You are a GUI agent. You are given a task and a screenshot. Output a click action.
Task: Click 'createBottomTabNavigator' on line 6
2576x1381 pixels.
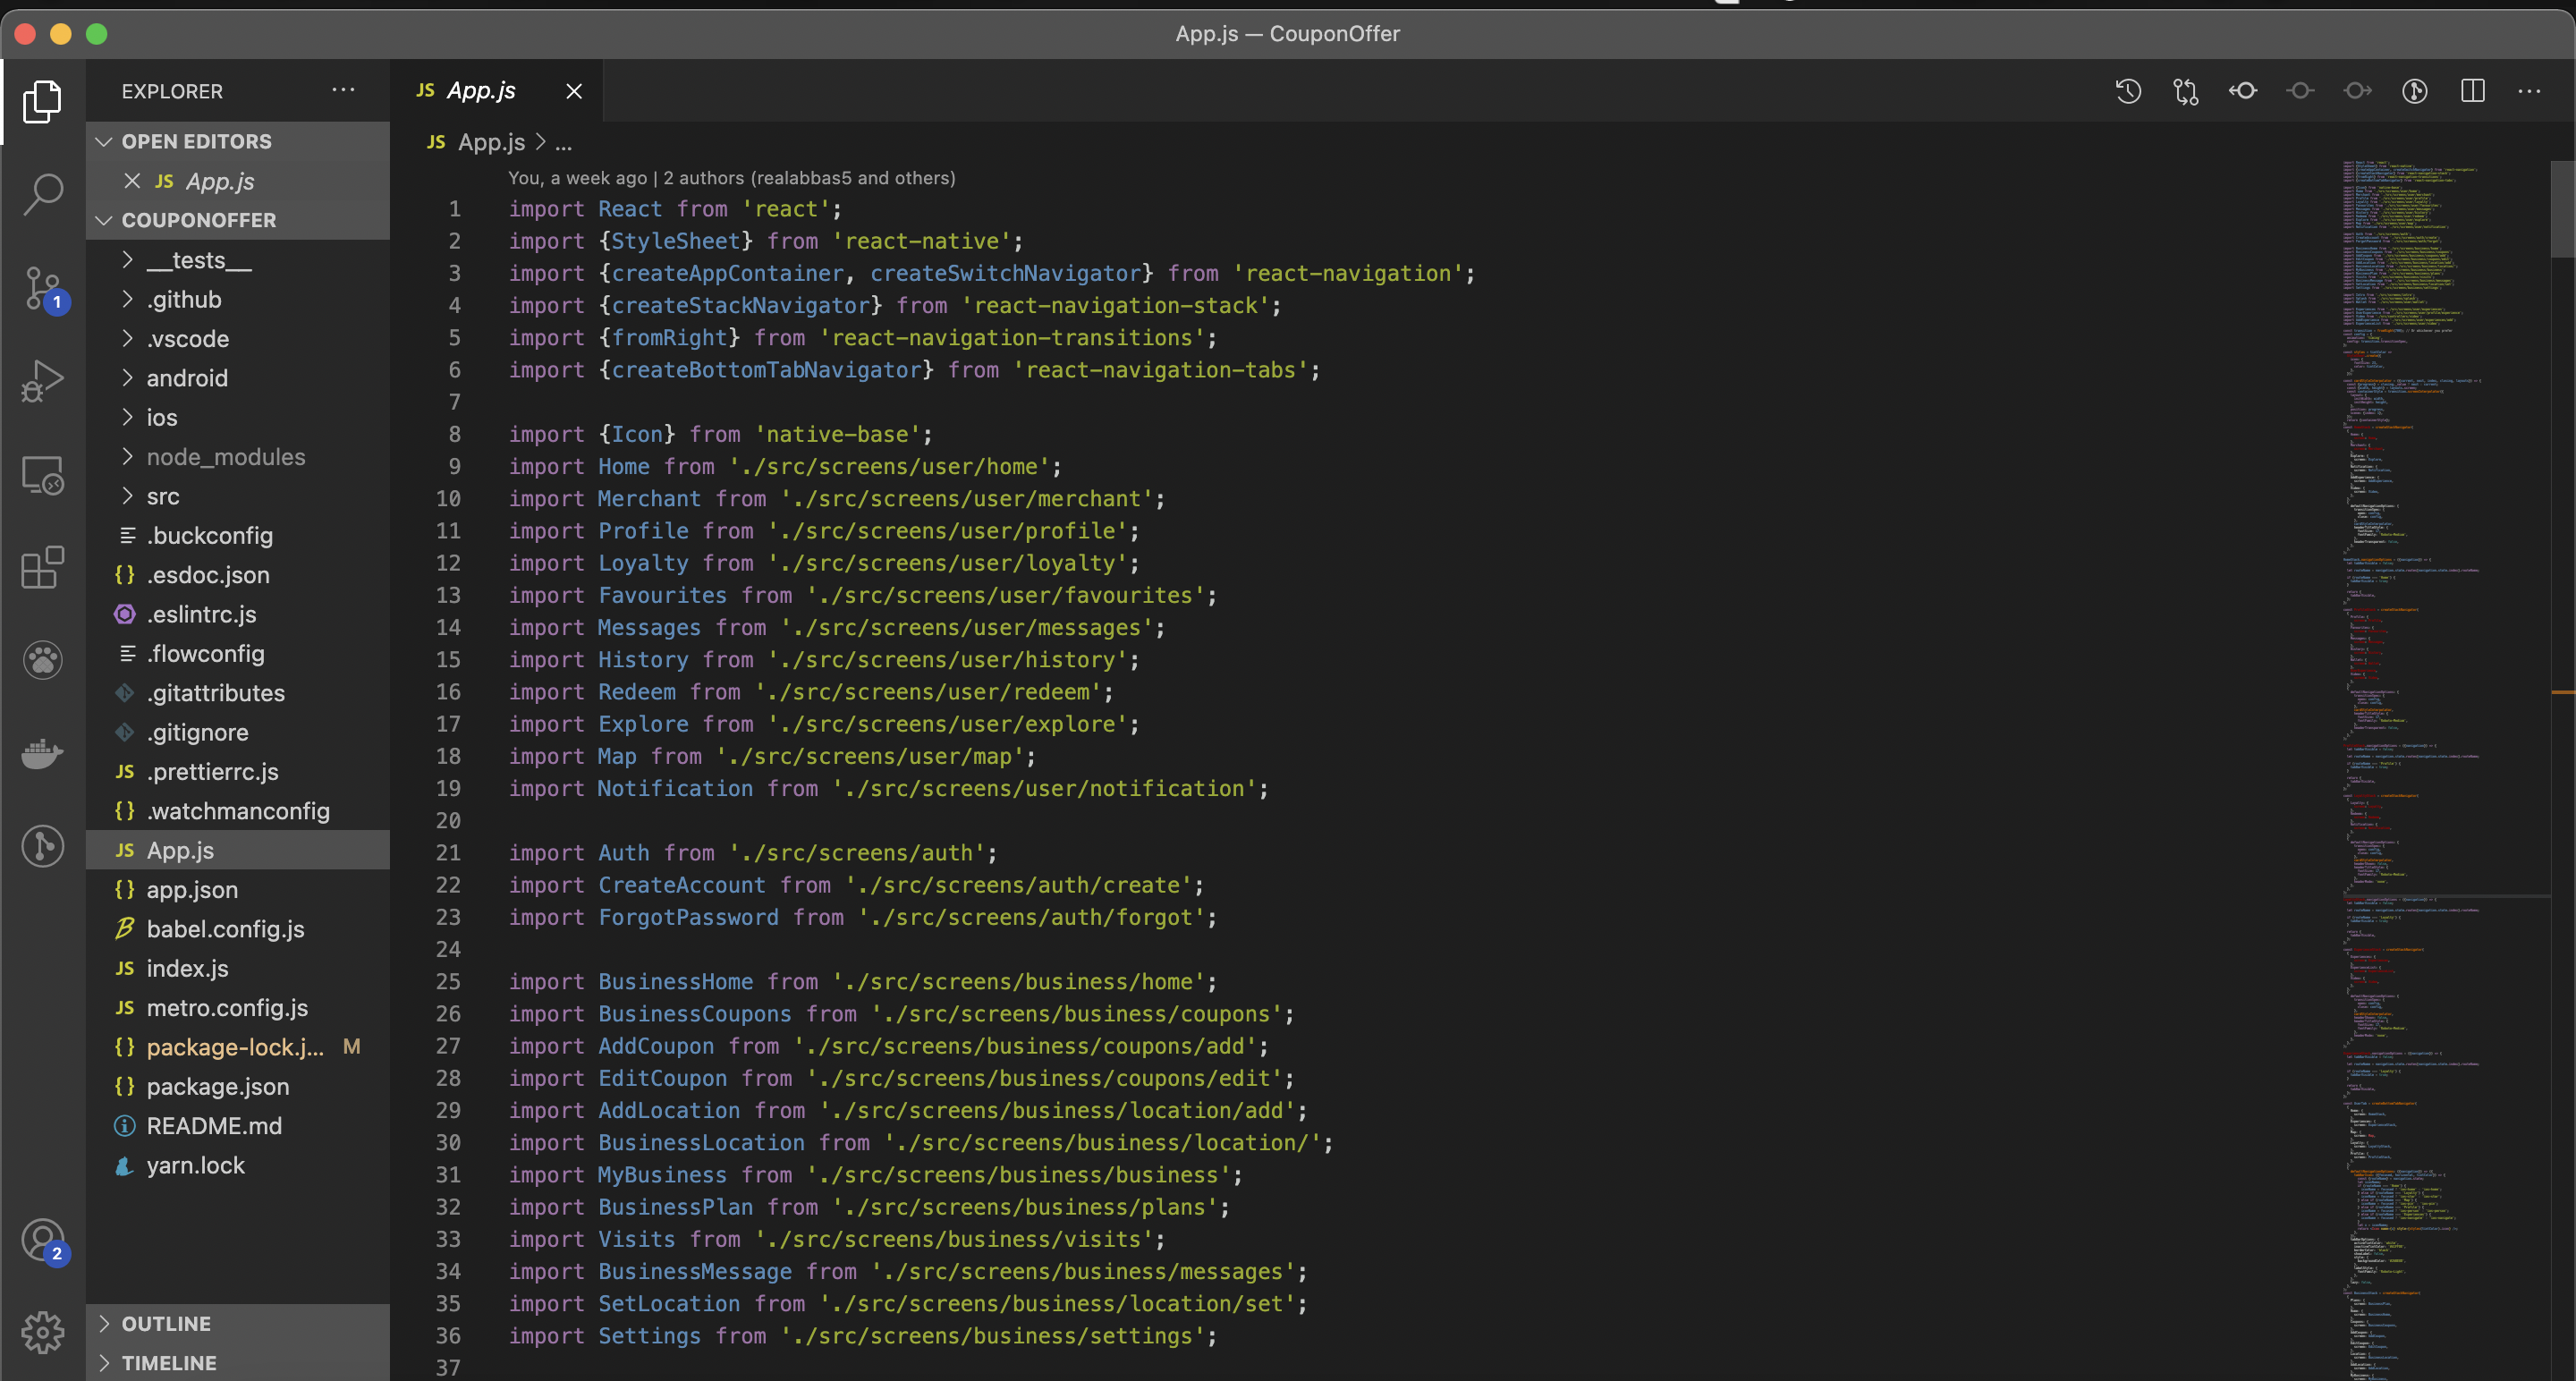(766, 370)
